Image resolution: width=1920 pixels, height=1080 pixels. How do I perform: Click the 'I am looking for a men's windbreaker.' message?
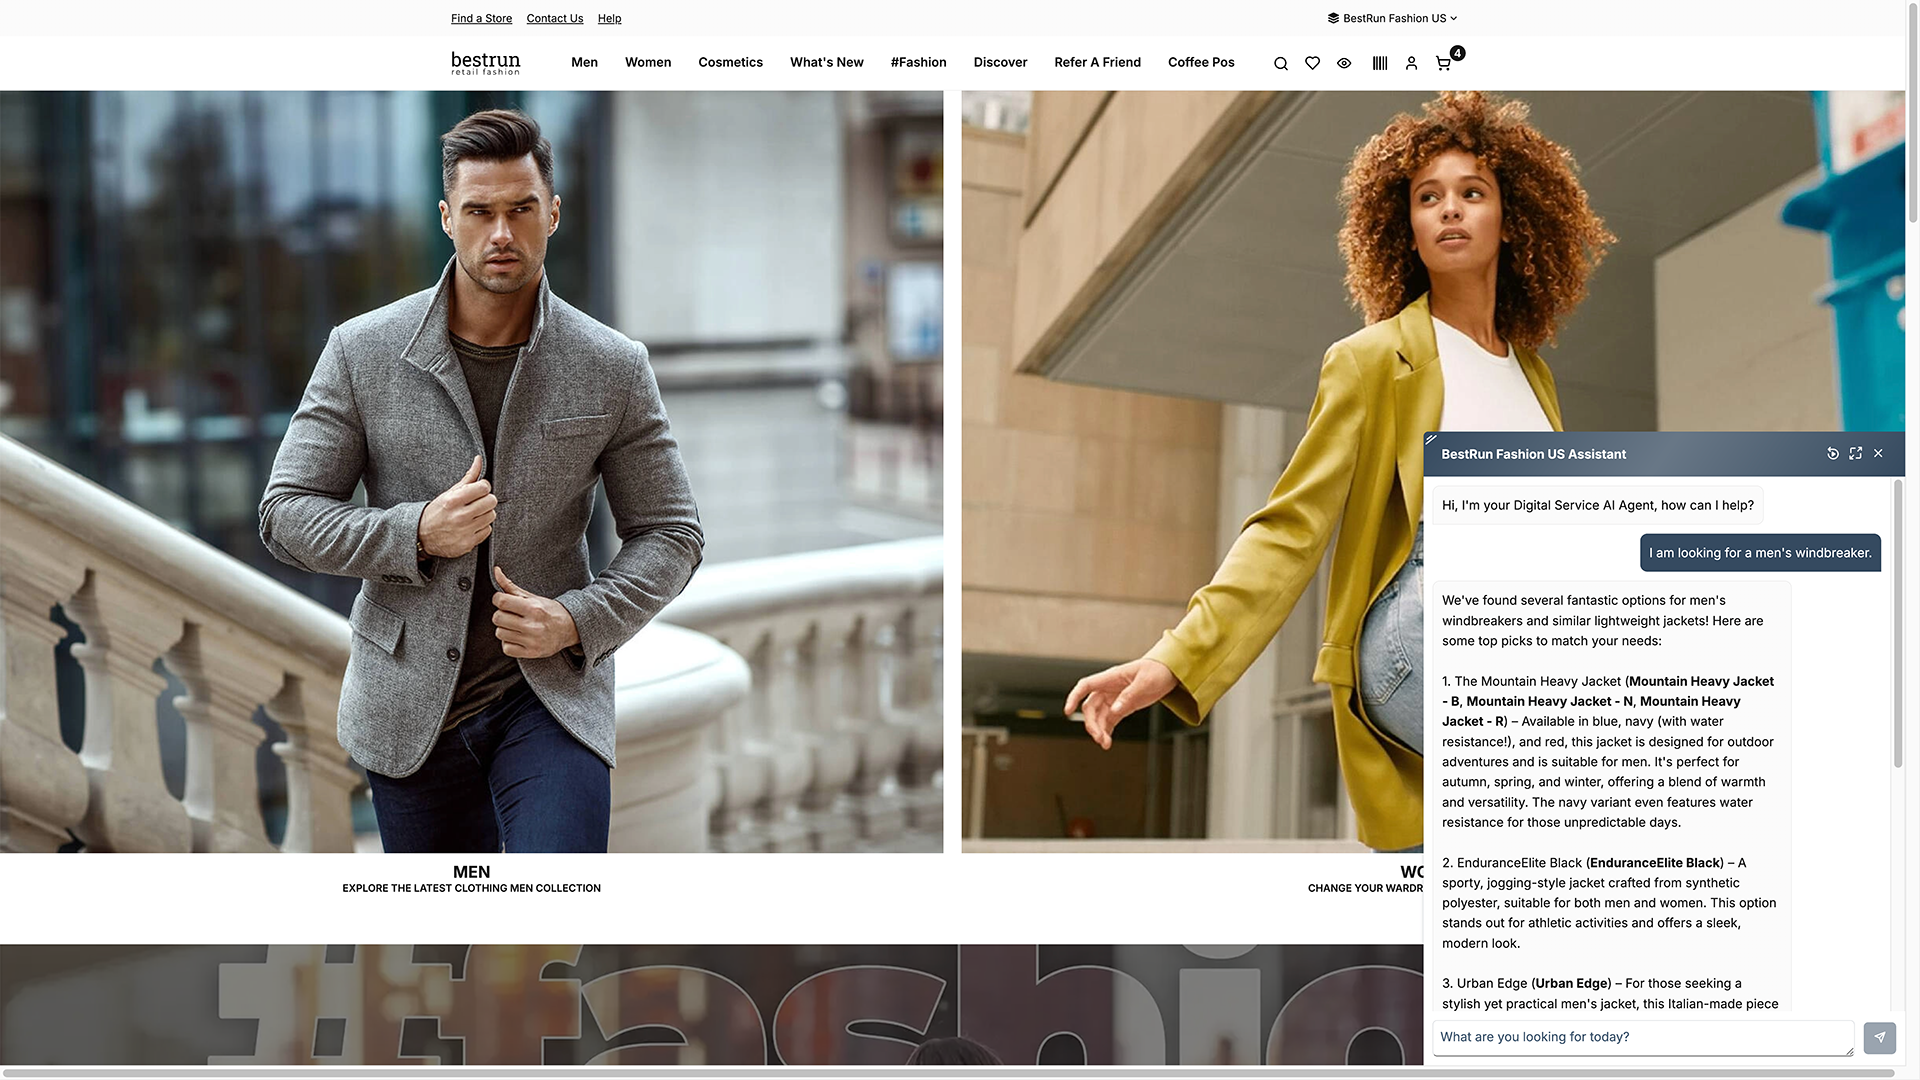point(1760,553)
